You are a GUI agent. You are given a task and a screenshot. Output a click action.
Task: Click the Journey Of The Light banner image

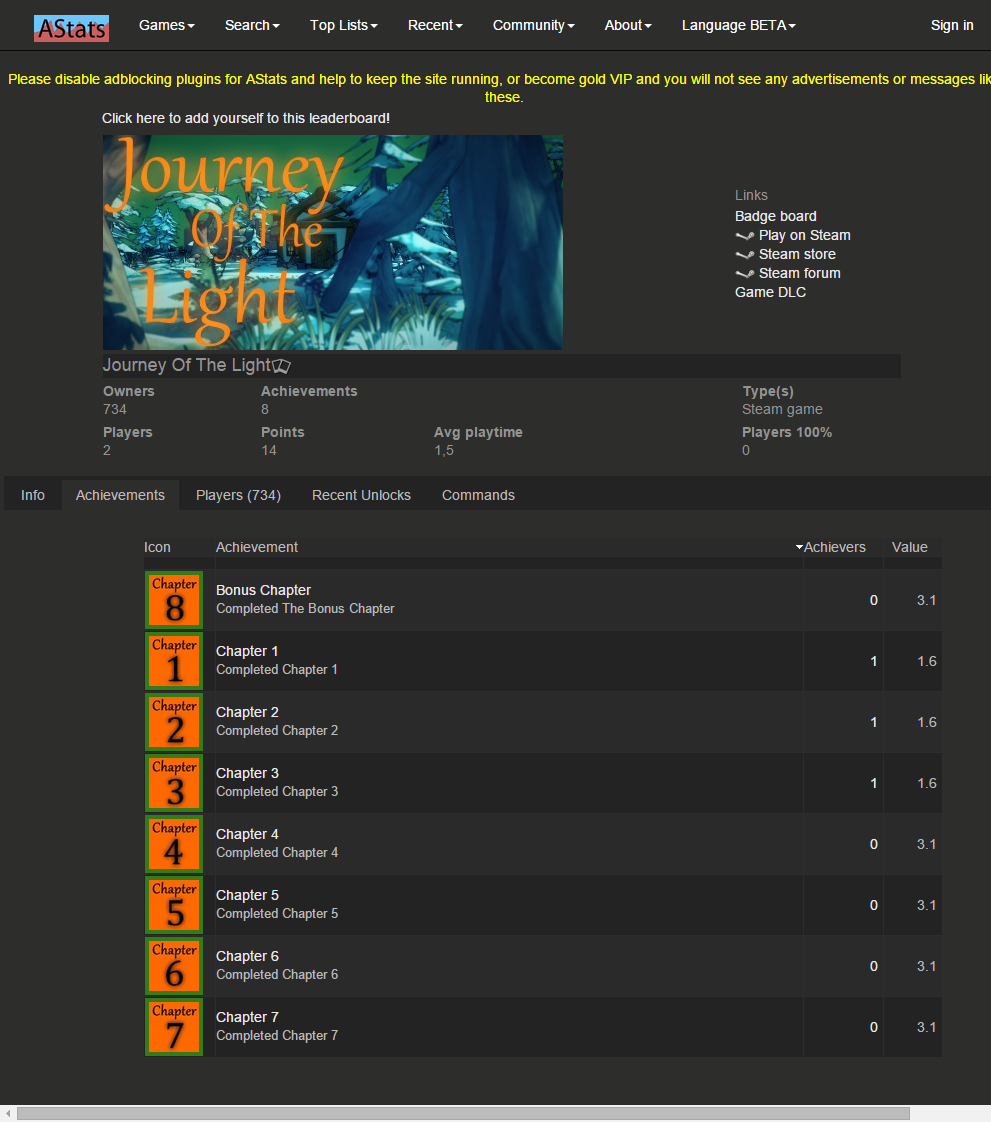332,242
